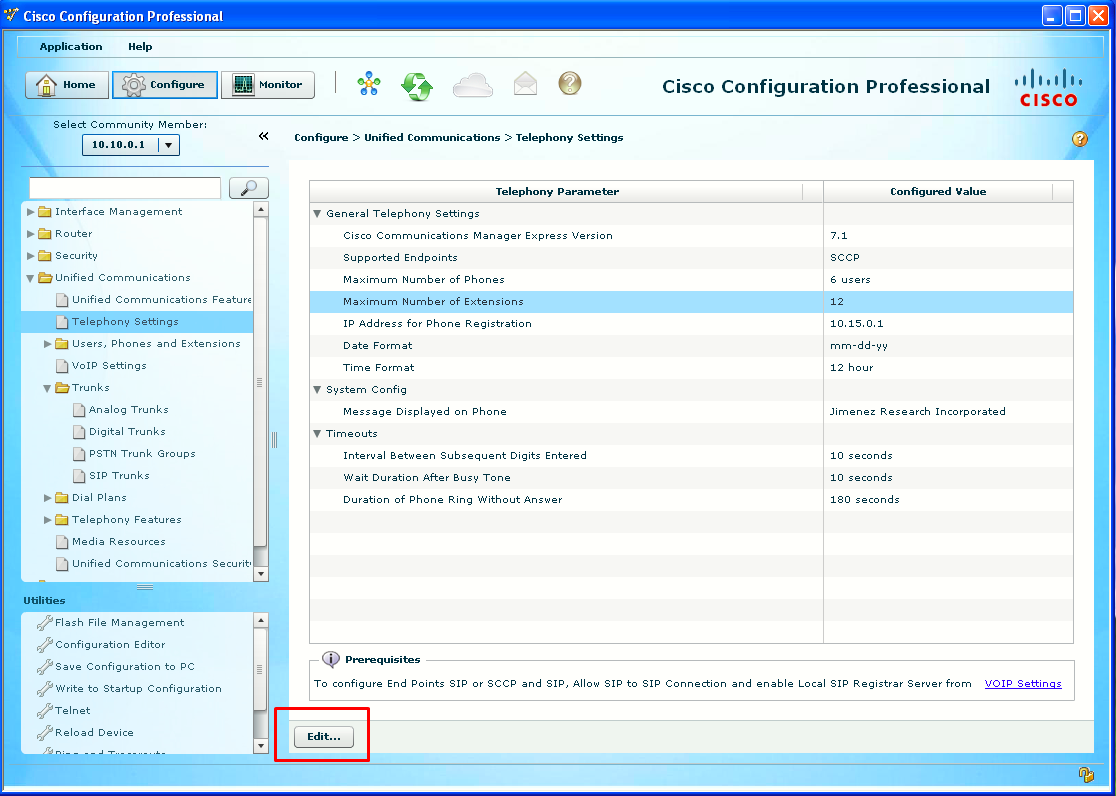Expand the Security folder
This screenshot has width=1116, height=796.
point(31,256)
